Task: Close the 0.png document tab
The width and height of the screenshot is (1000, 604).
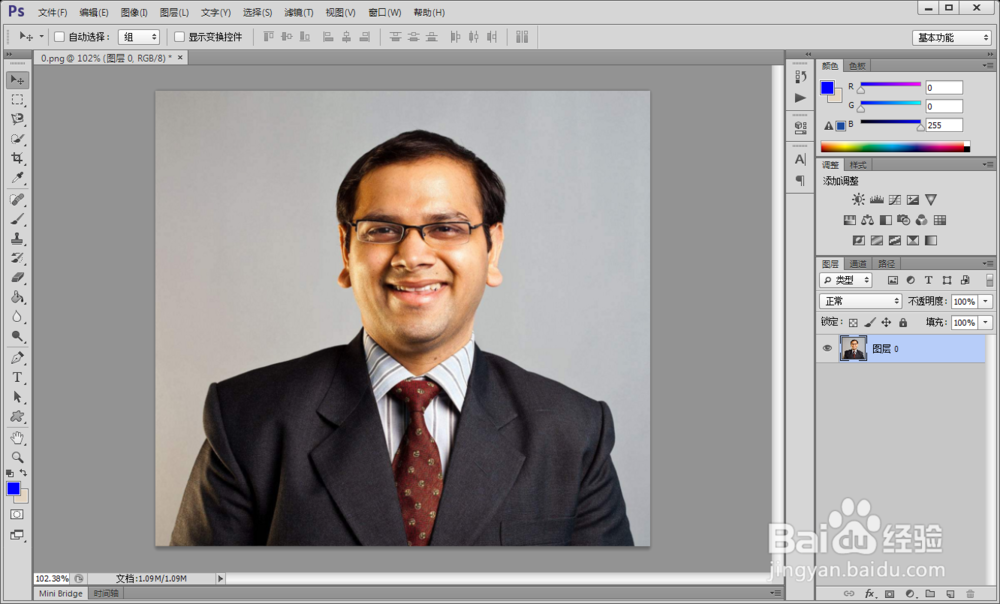Action: pyautogui.click(x=180, y=57)
